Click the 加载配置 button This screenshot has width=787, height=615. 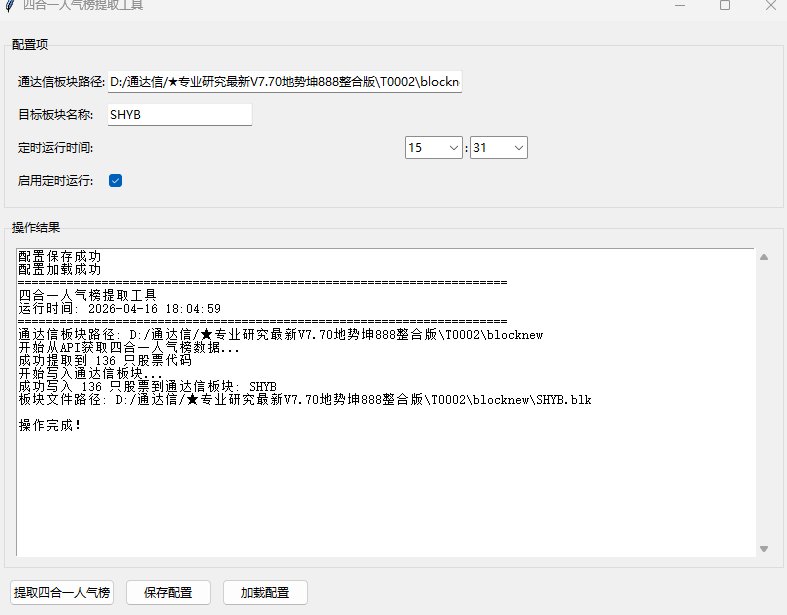pos(265,593)
